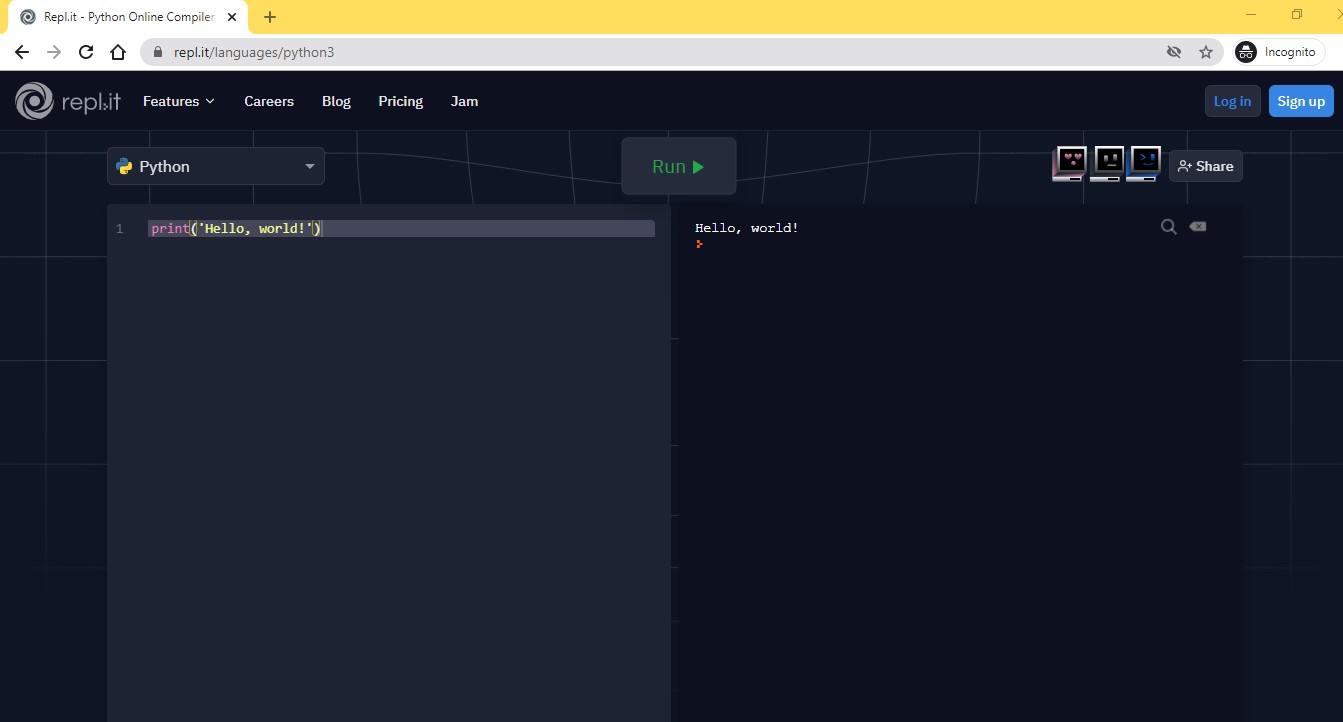Click the blue winking computer avatar

(1143, 164)
